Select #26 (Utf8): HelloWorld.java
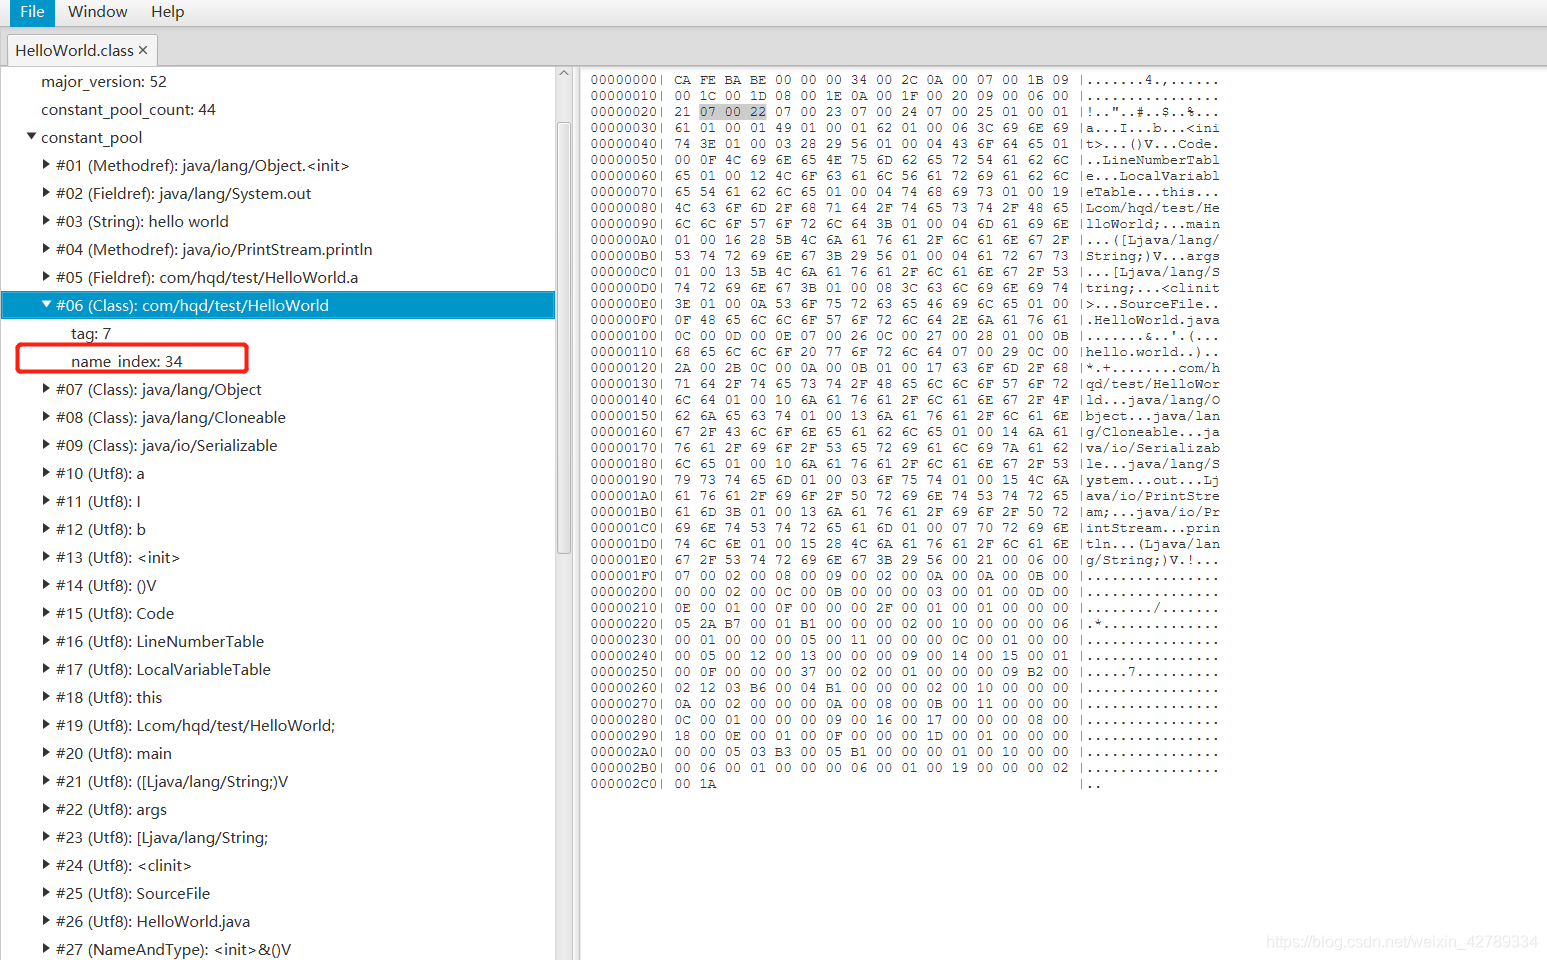The image size is (1547, 960). click(x=153, y=921)
